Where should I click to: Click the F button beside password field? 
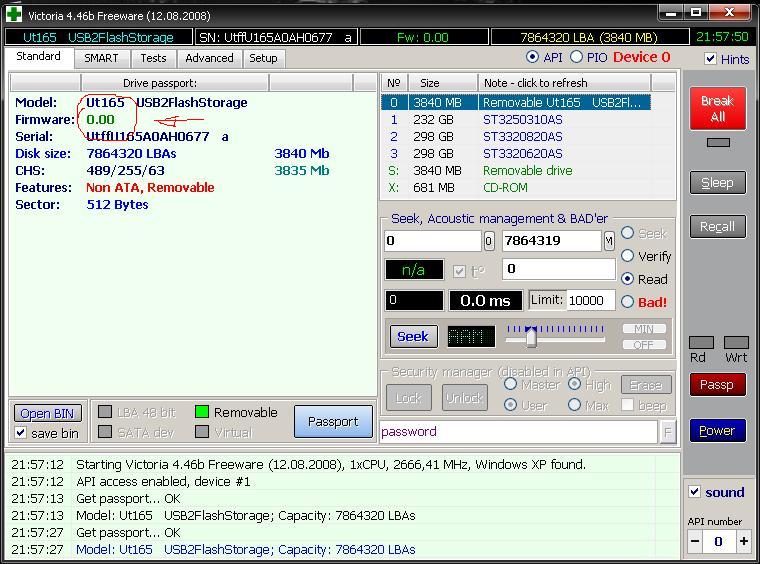(667, 432)
